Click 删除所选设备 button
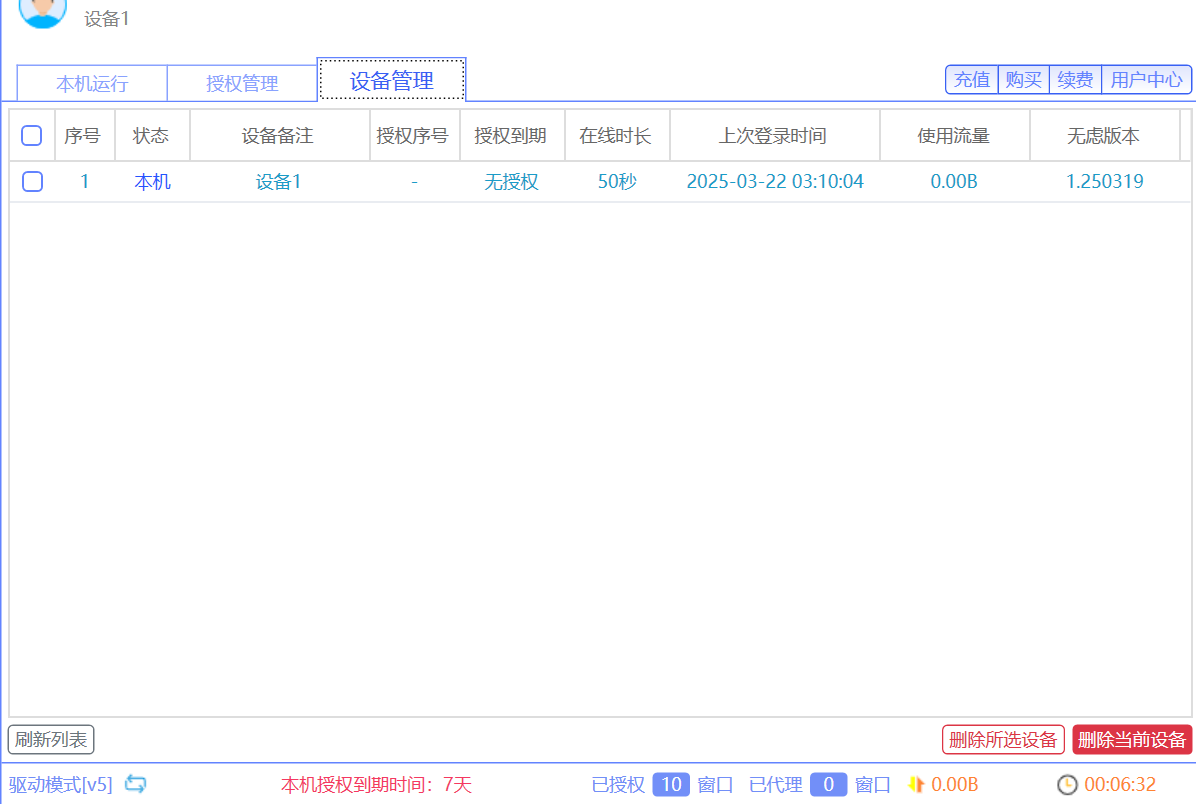Viewport: 1196px width, 804px height. 1003,740
